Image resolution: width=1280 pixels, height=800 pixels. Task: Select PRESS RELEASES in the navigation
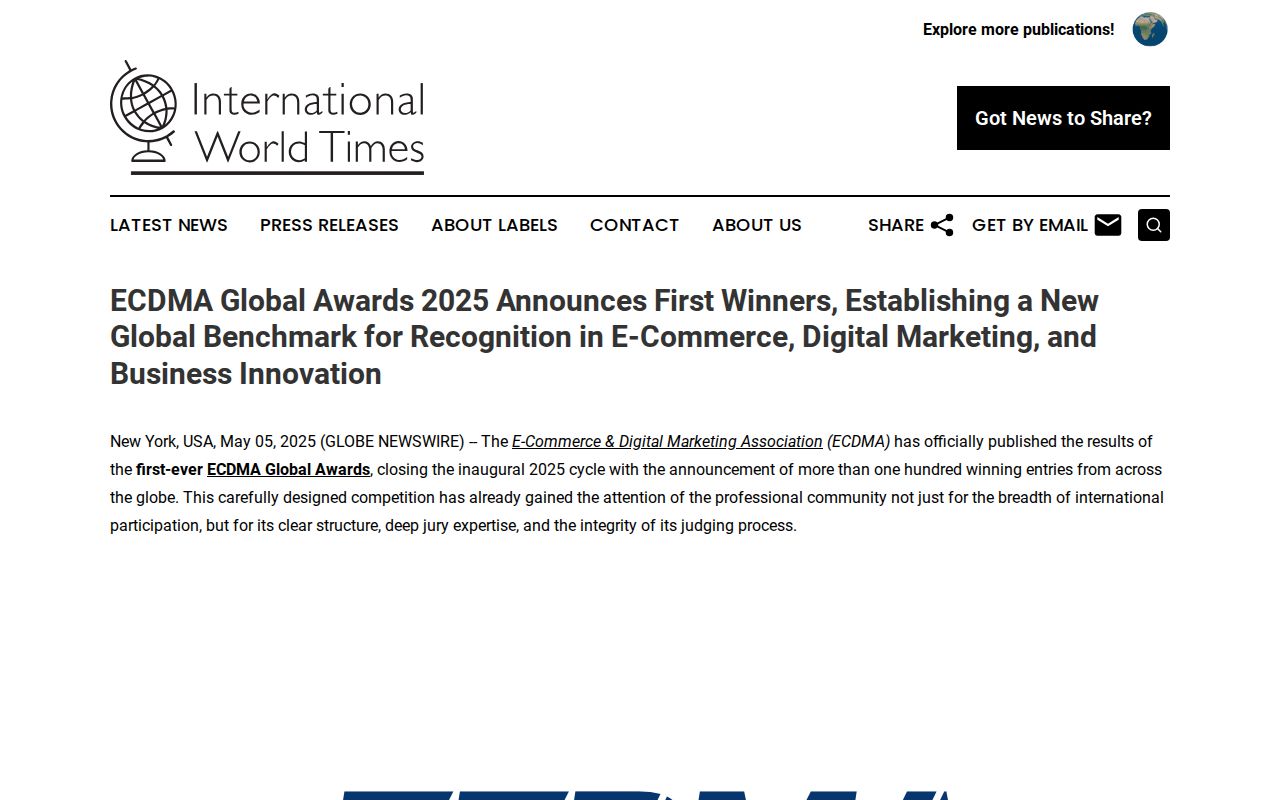pyautogui.click(x=329, y=225)
